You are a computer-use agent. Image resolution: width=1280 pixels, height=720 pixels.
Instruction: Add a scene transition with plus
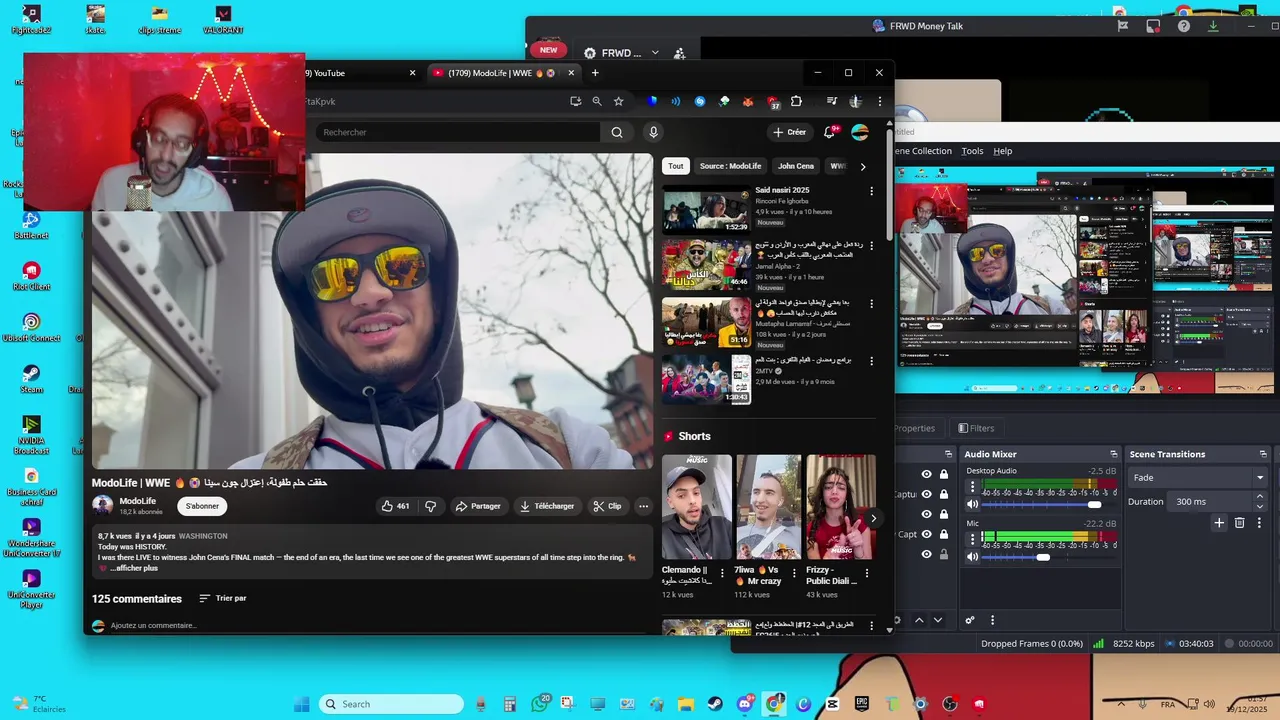(1219, 522)
